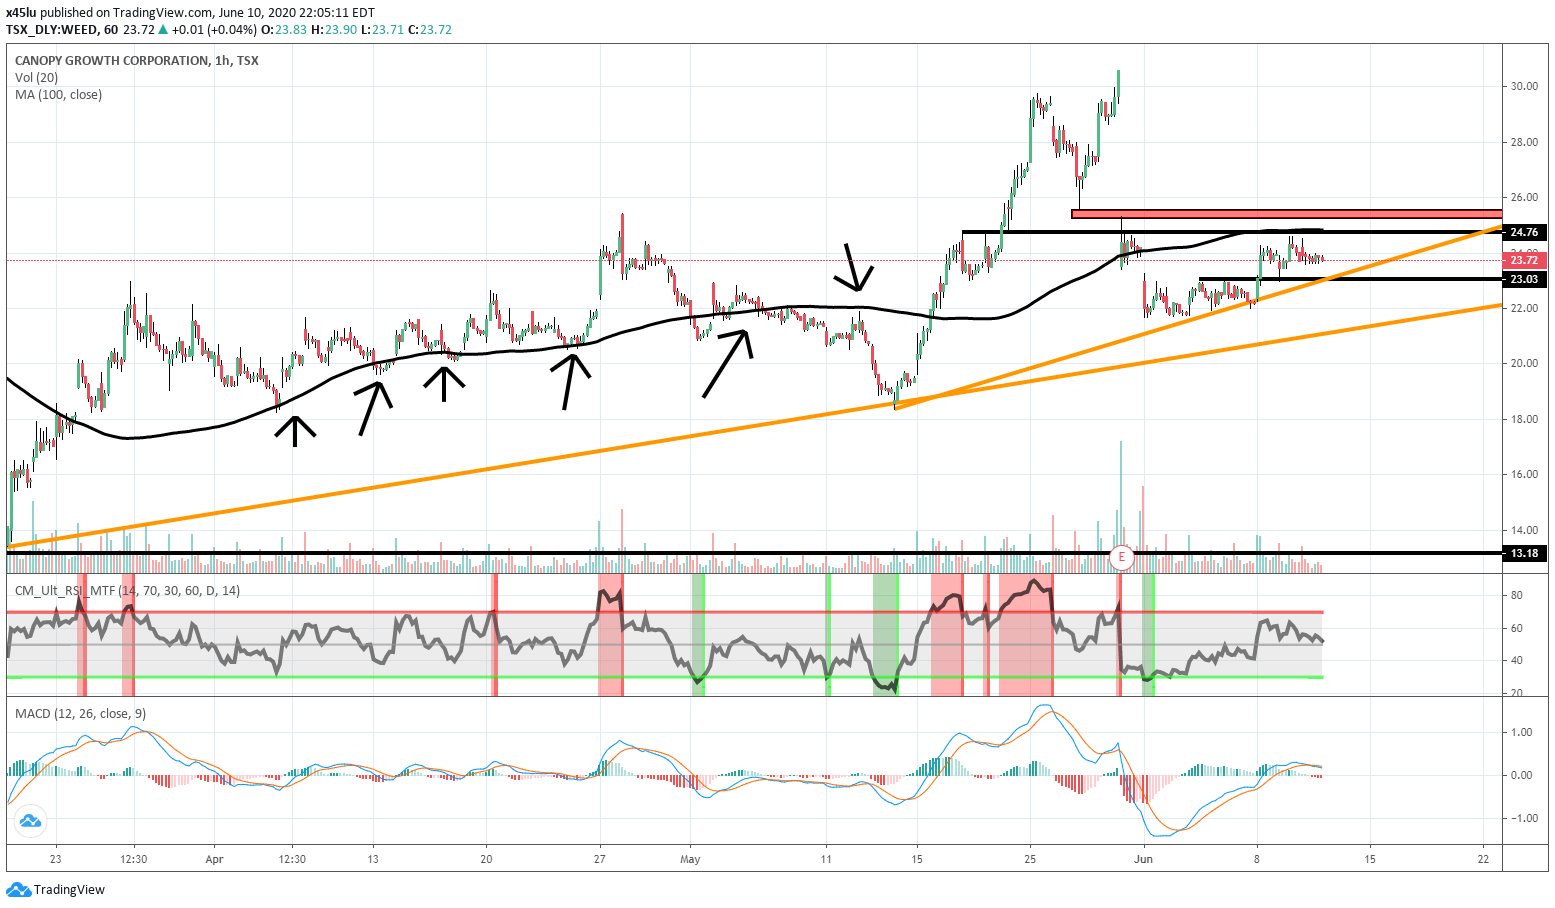Click the Vol (20) indicator label
Image resolution: width=1555 pixels, height=908 pixels.
[37, 78]
